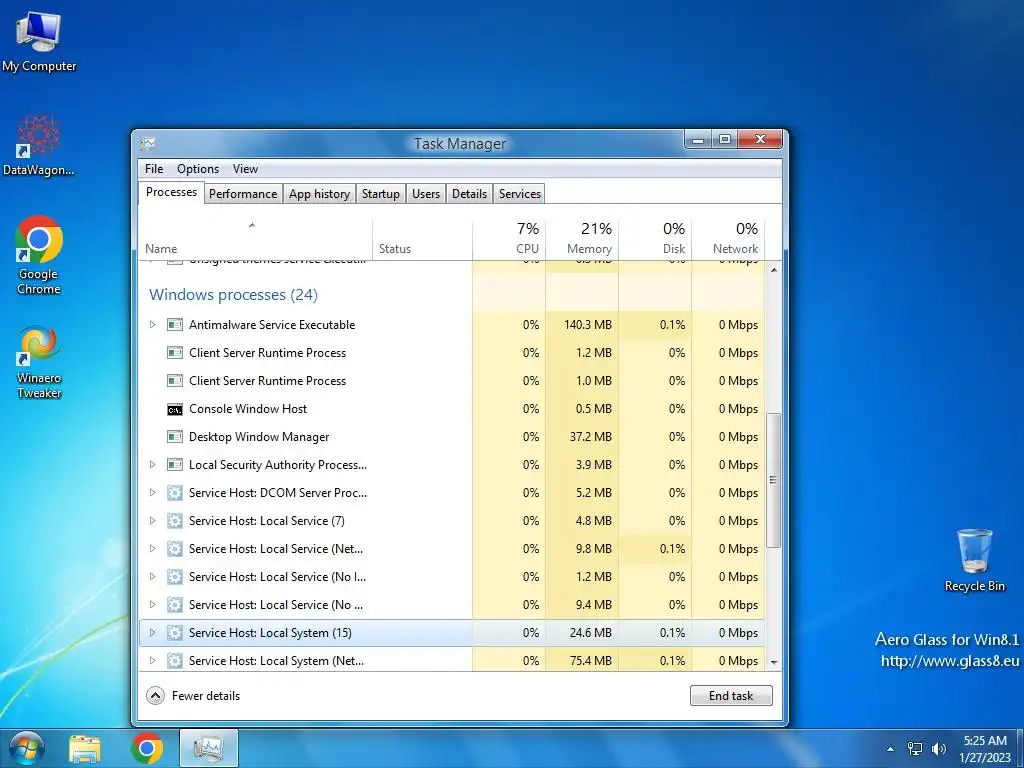Click the Service Host: Local Service (7) gear icon
This screenshot has height=768, width=1024.
coord(174,521)
